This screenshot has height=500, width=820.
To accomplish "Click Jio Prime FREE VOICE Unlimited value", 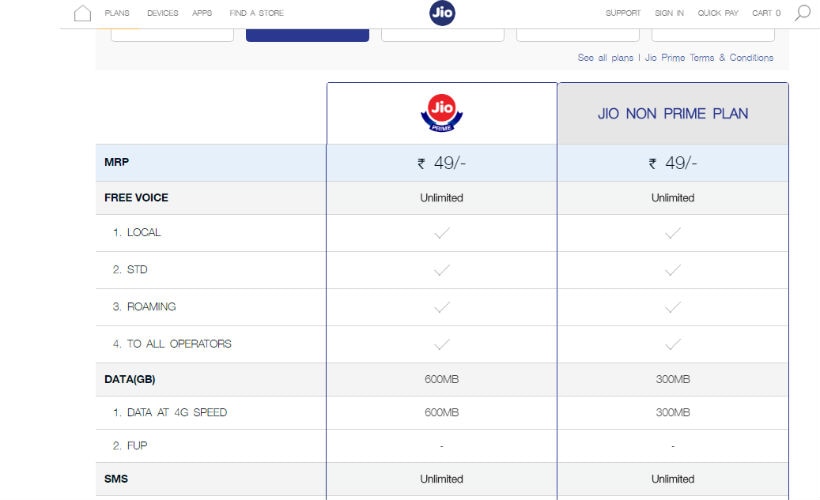I will point(442,198).
